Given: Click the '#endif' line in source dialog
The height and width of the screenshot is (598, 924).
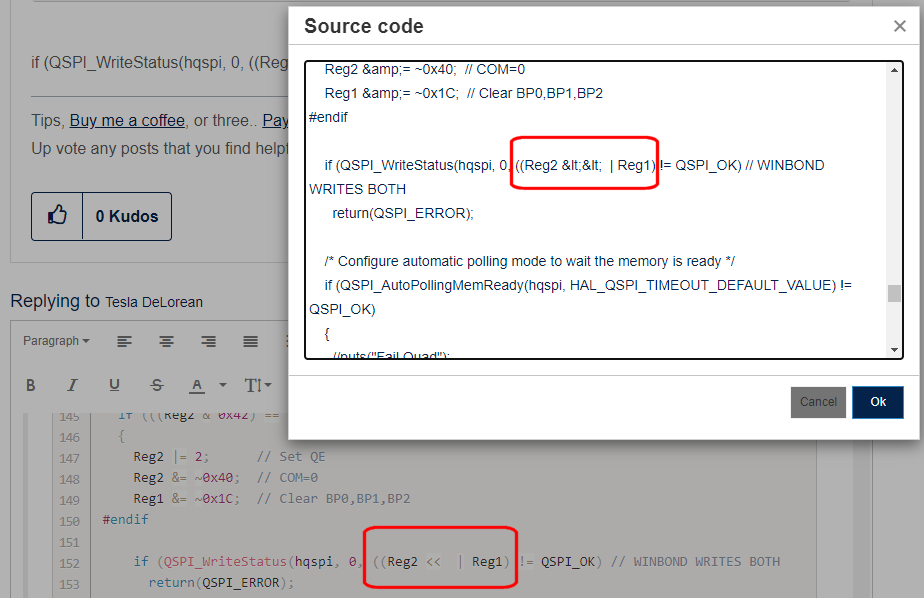Looking at the screenshot, I should [328, 117].
